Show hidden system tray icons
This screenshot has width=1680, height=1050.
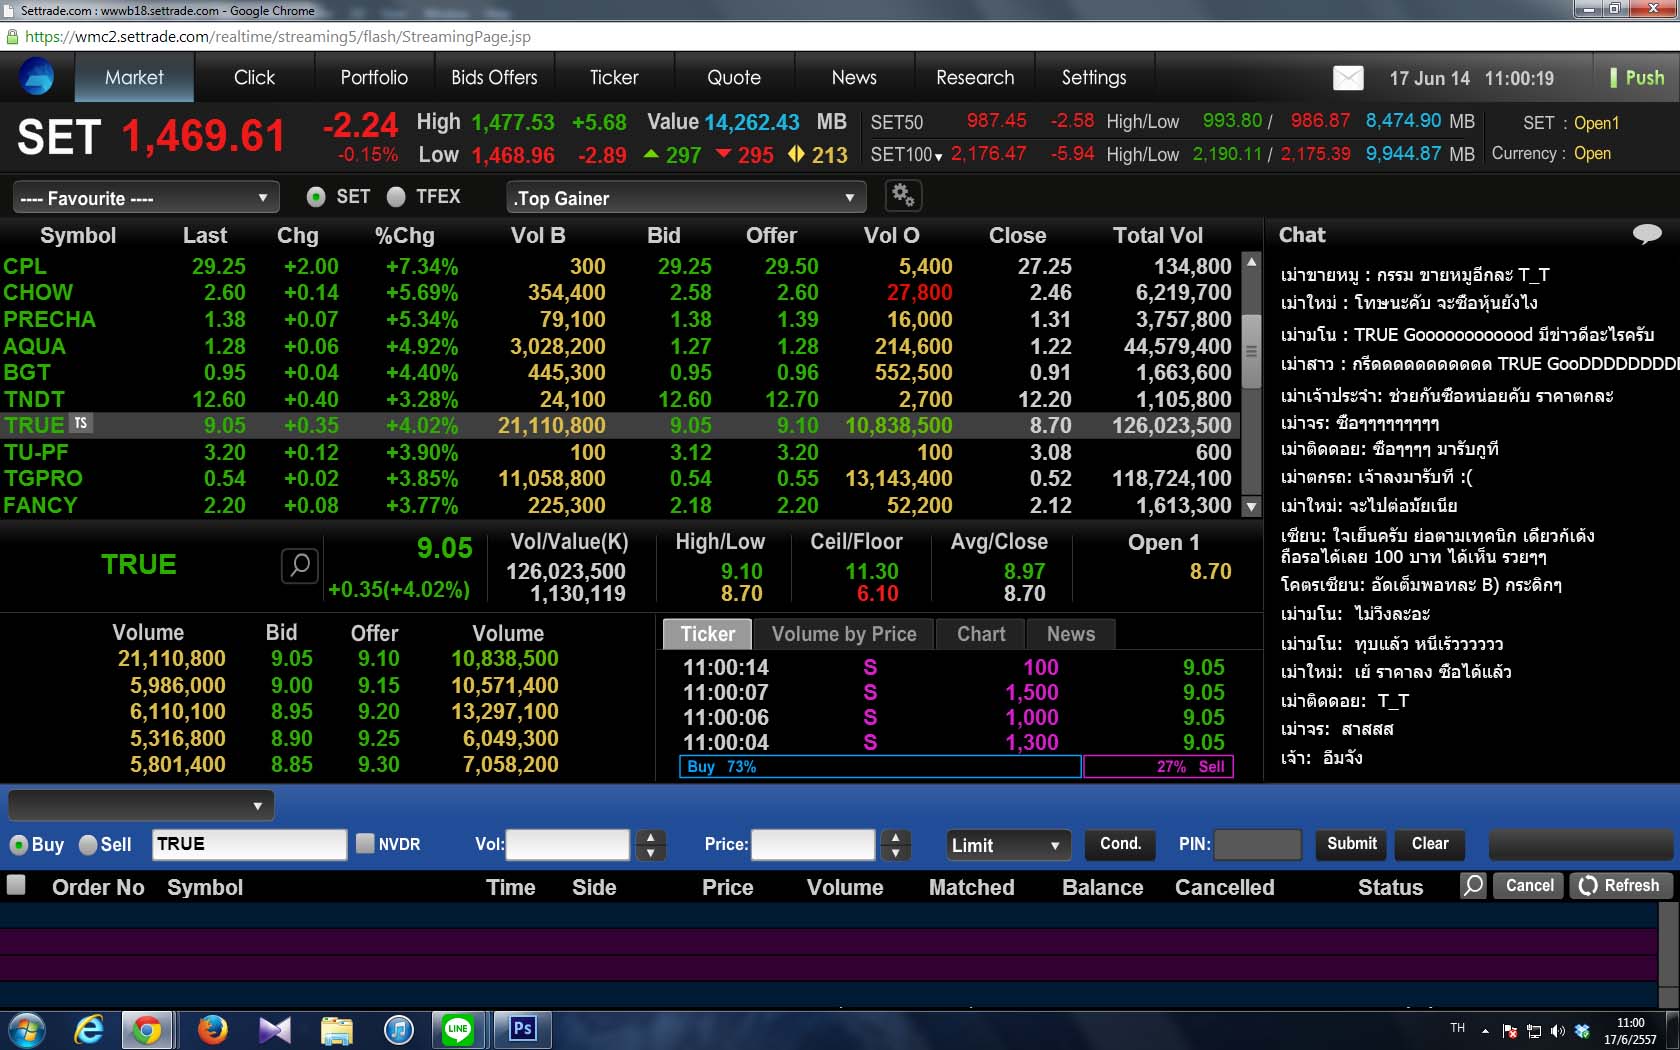click(x=1485, y=1031)
